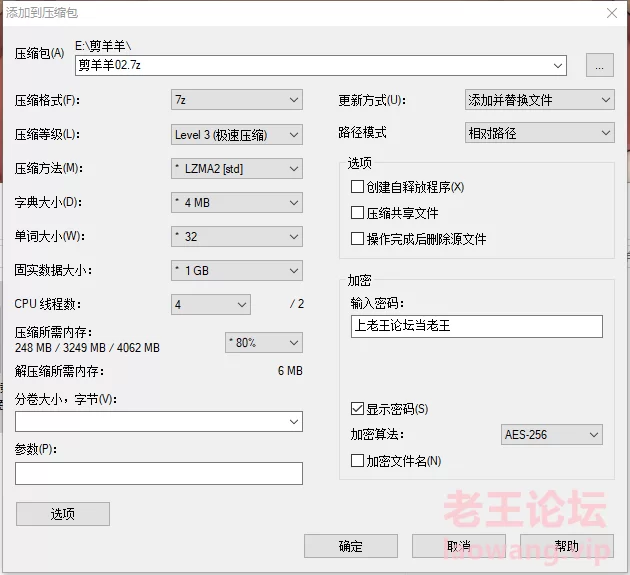The image size is (630, 575).
Task: Close the 添加到压缩包 dialog
Action: click(x=612, y=13)
